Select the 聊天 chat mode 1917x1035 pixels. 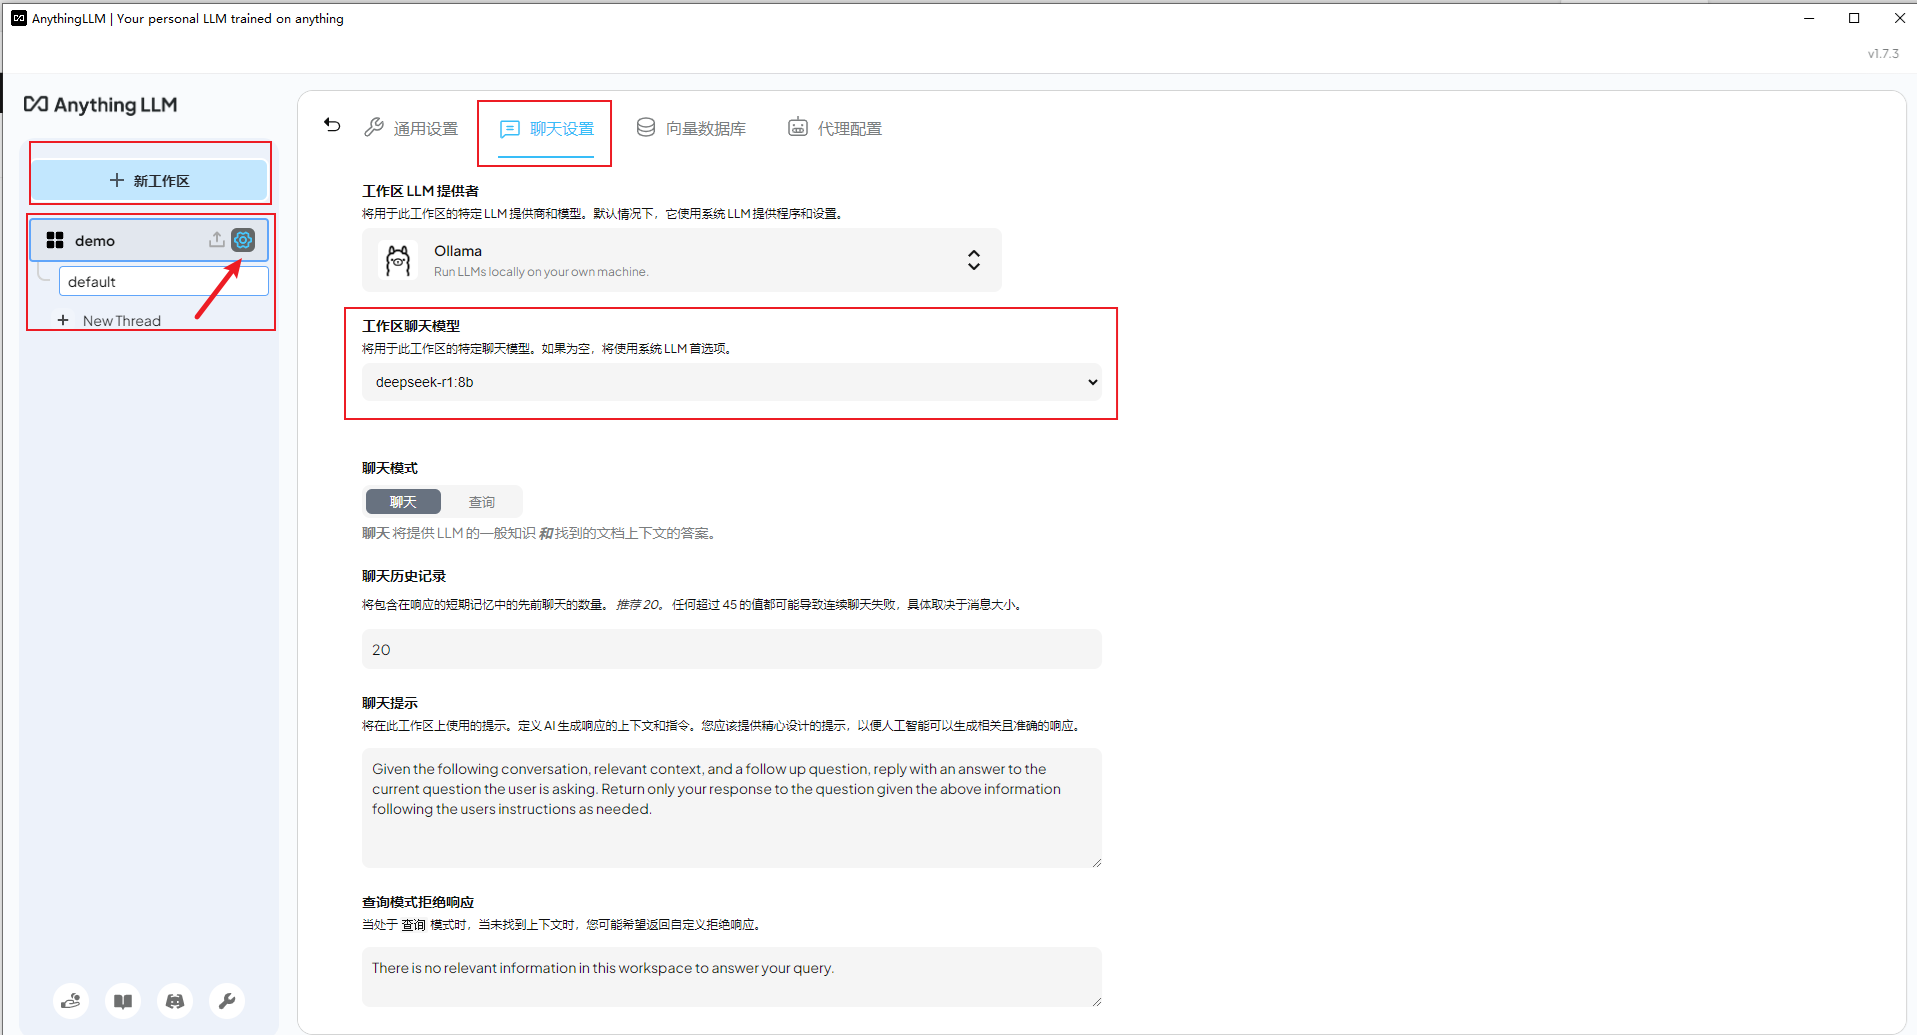[x=403, y=502]
